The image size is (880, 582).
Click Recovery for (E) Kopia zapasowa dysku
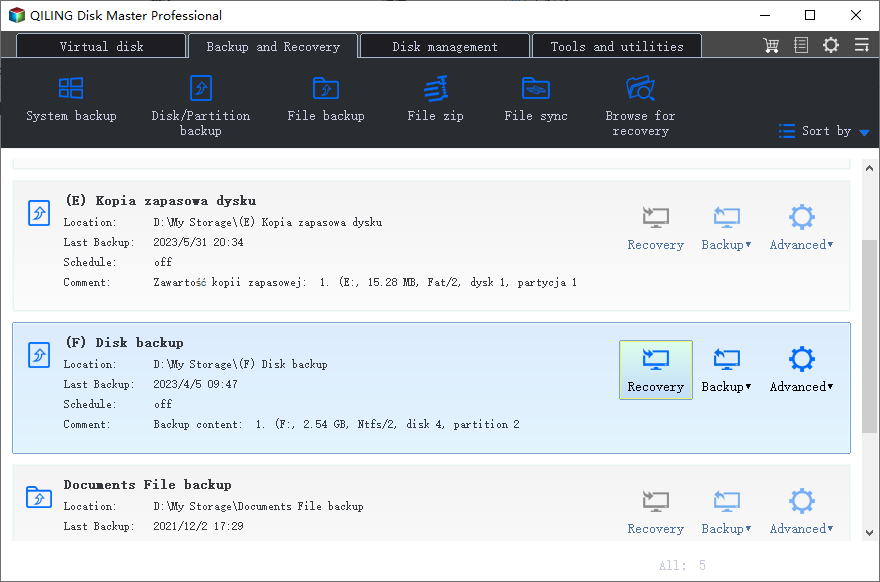[656, 228]
